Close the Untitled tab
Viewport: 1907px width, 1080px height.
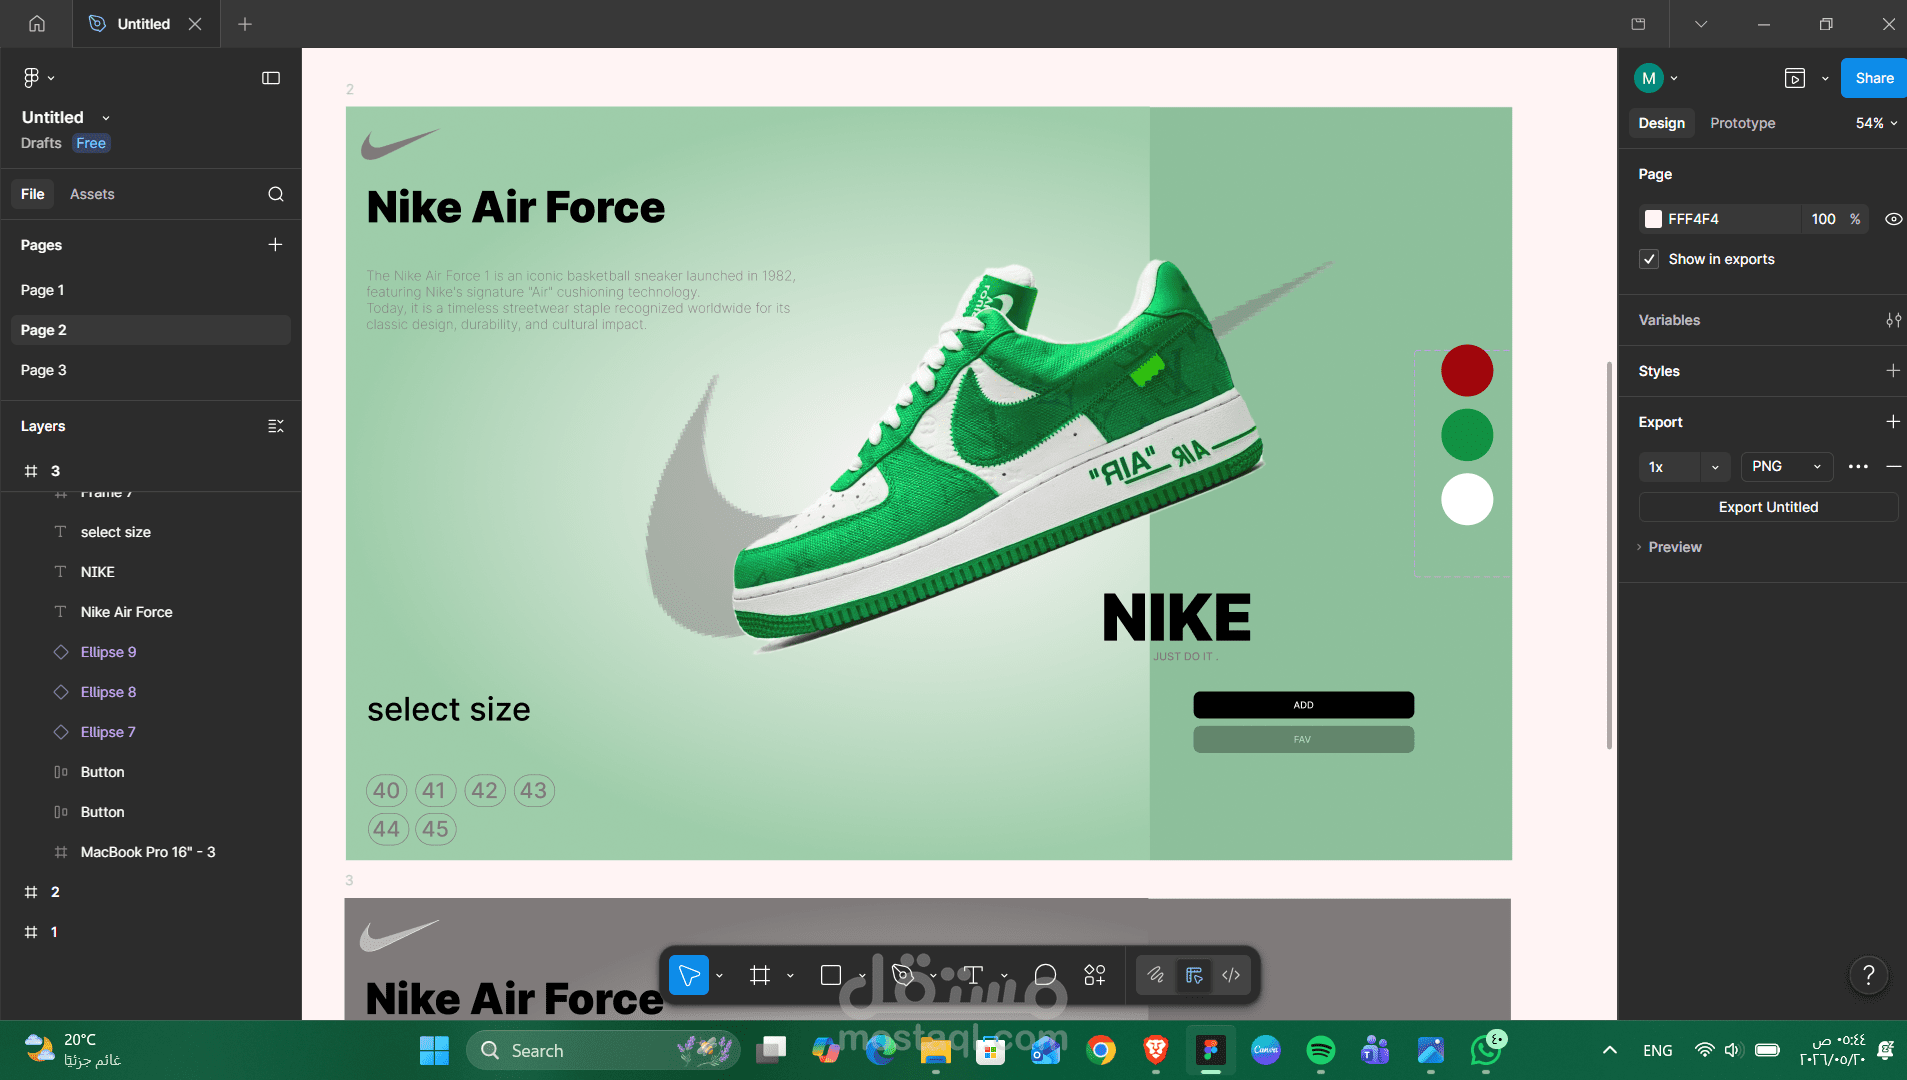point(195,24)
